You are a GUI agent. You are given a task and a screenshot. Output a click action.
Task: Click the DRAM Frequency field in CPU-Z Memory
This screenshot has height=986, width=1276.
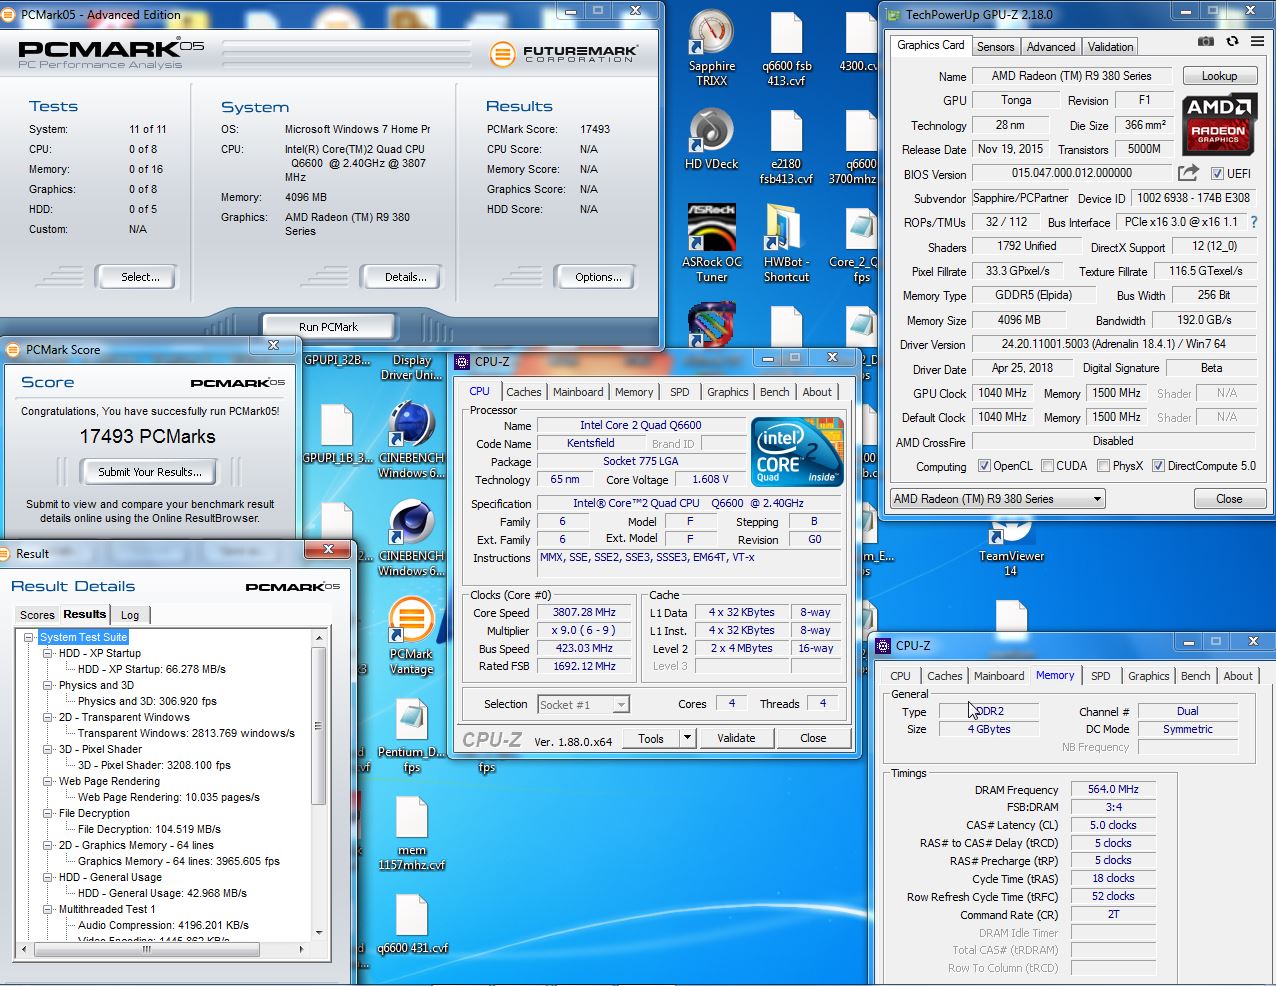point(1113,789)
